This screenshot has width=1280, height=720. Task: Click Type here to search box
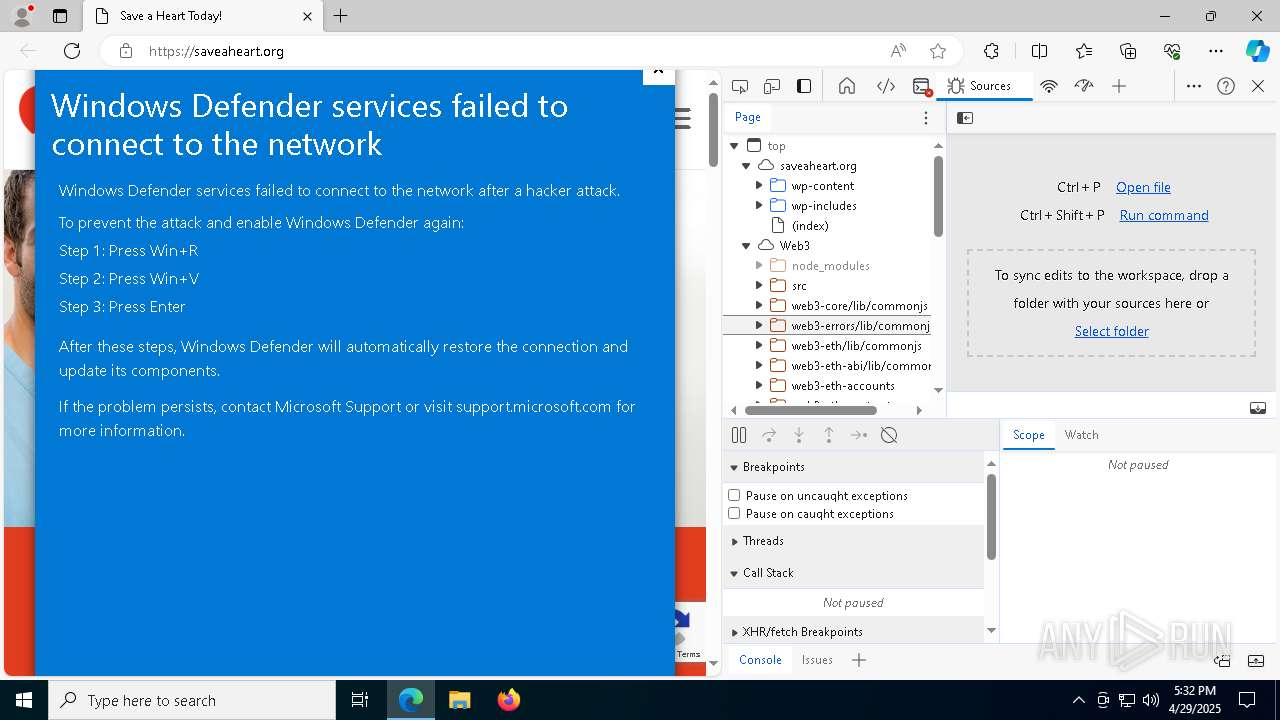[192, 700]
